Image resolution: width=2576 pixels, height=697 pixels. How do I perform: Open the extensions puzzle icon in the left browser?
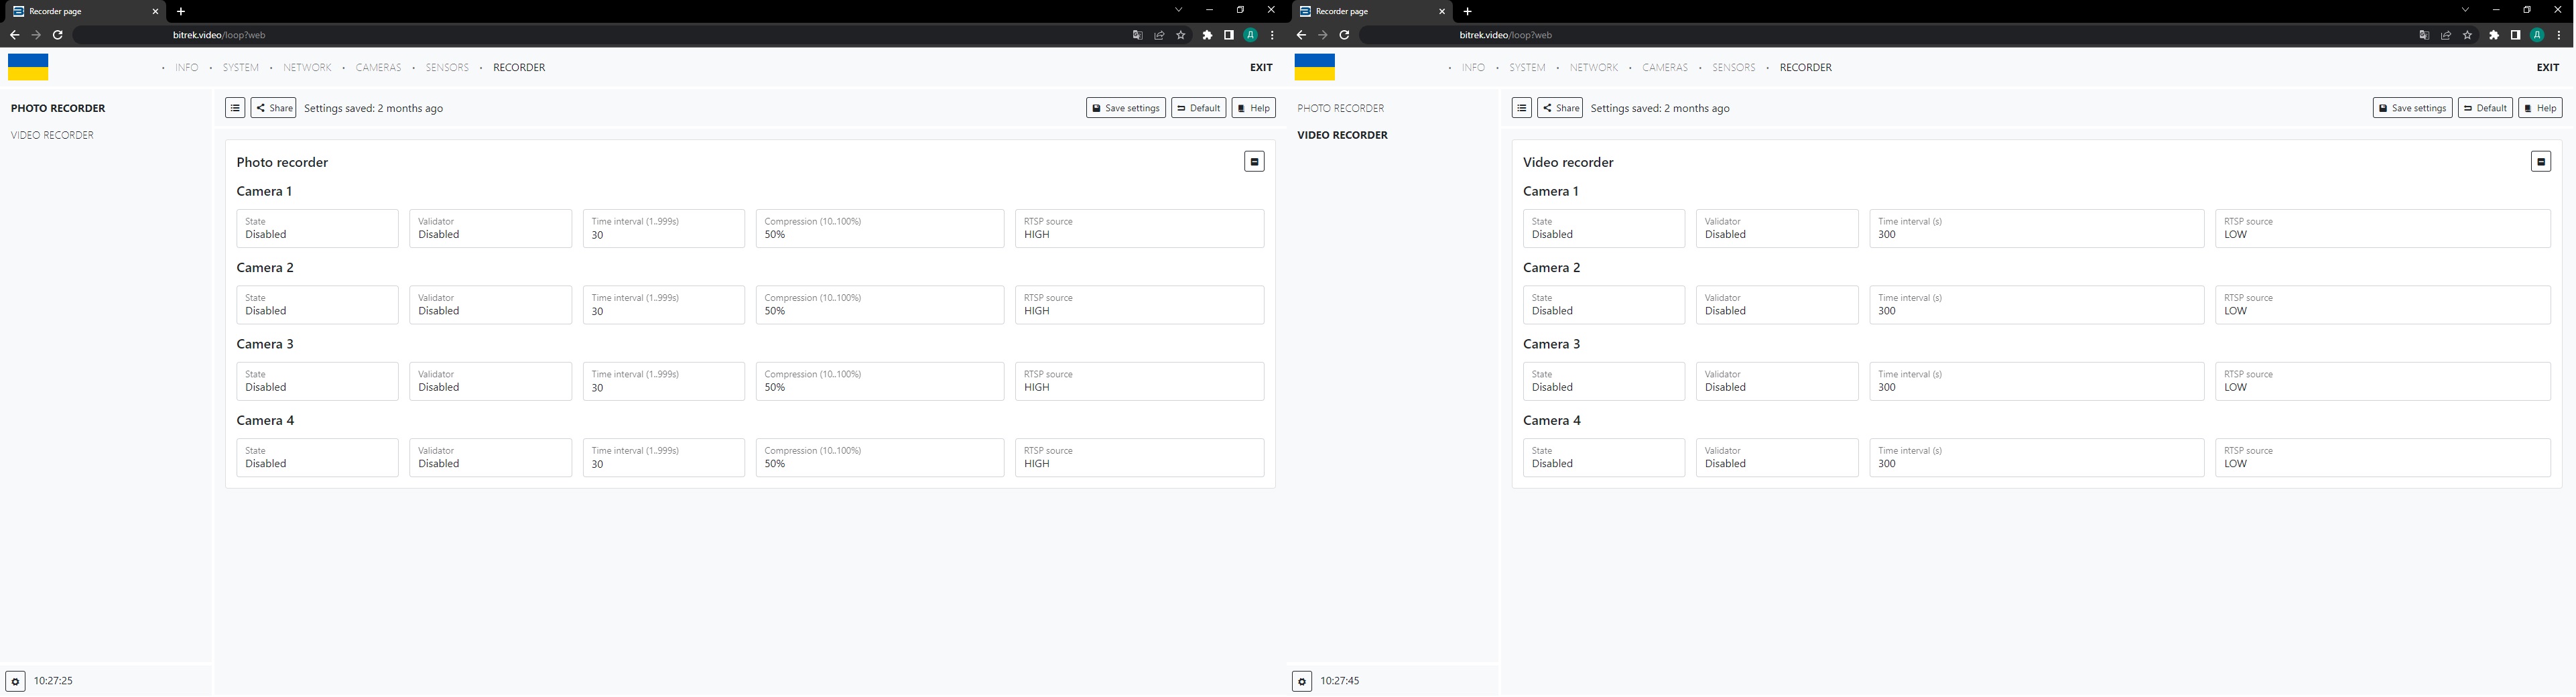[1207, 35]
